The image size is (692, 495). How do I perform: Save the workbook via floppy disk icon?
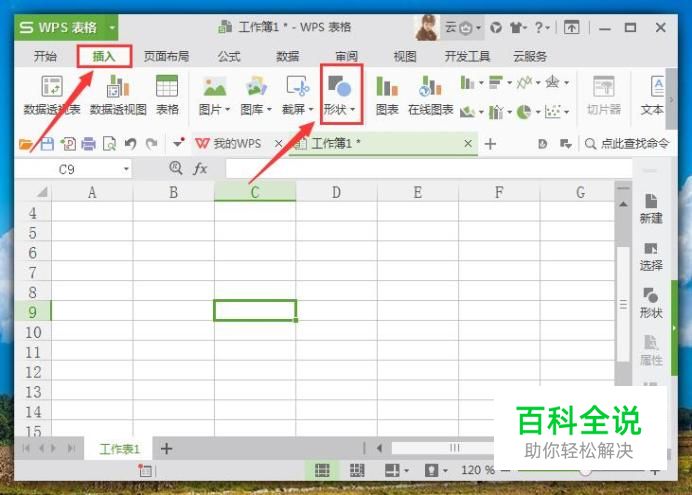click(47, 144)
